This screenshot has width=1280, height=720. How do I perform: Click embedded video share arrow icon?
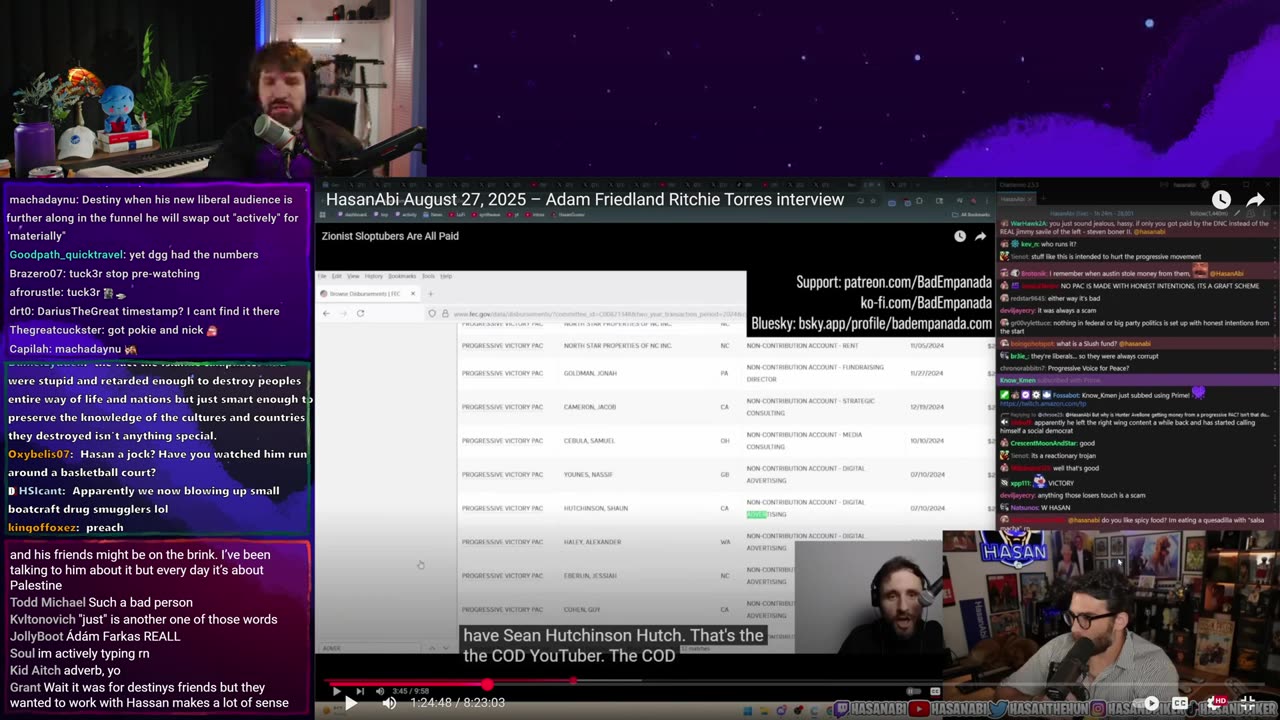tap(980, 236)
